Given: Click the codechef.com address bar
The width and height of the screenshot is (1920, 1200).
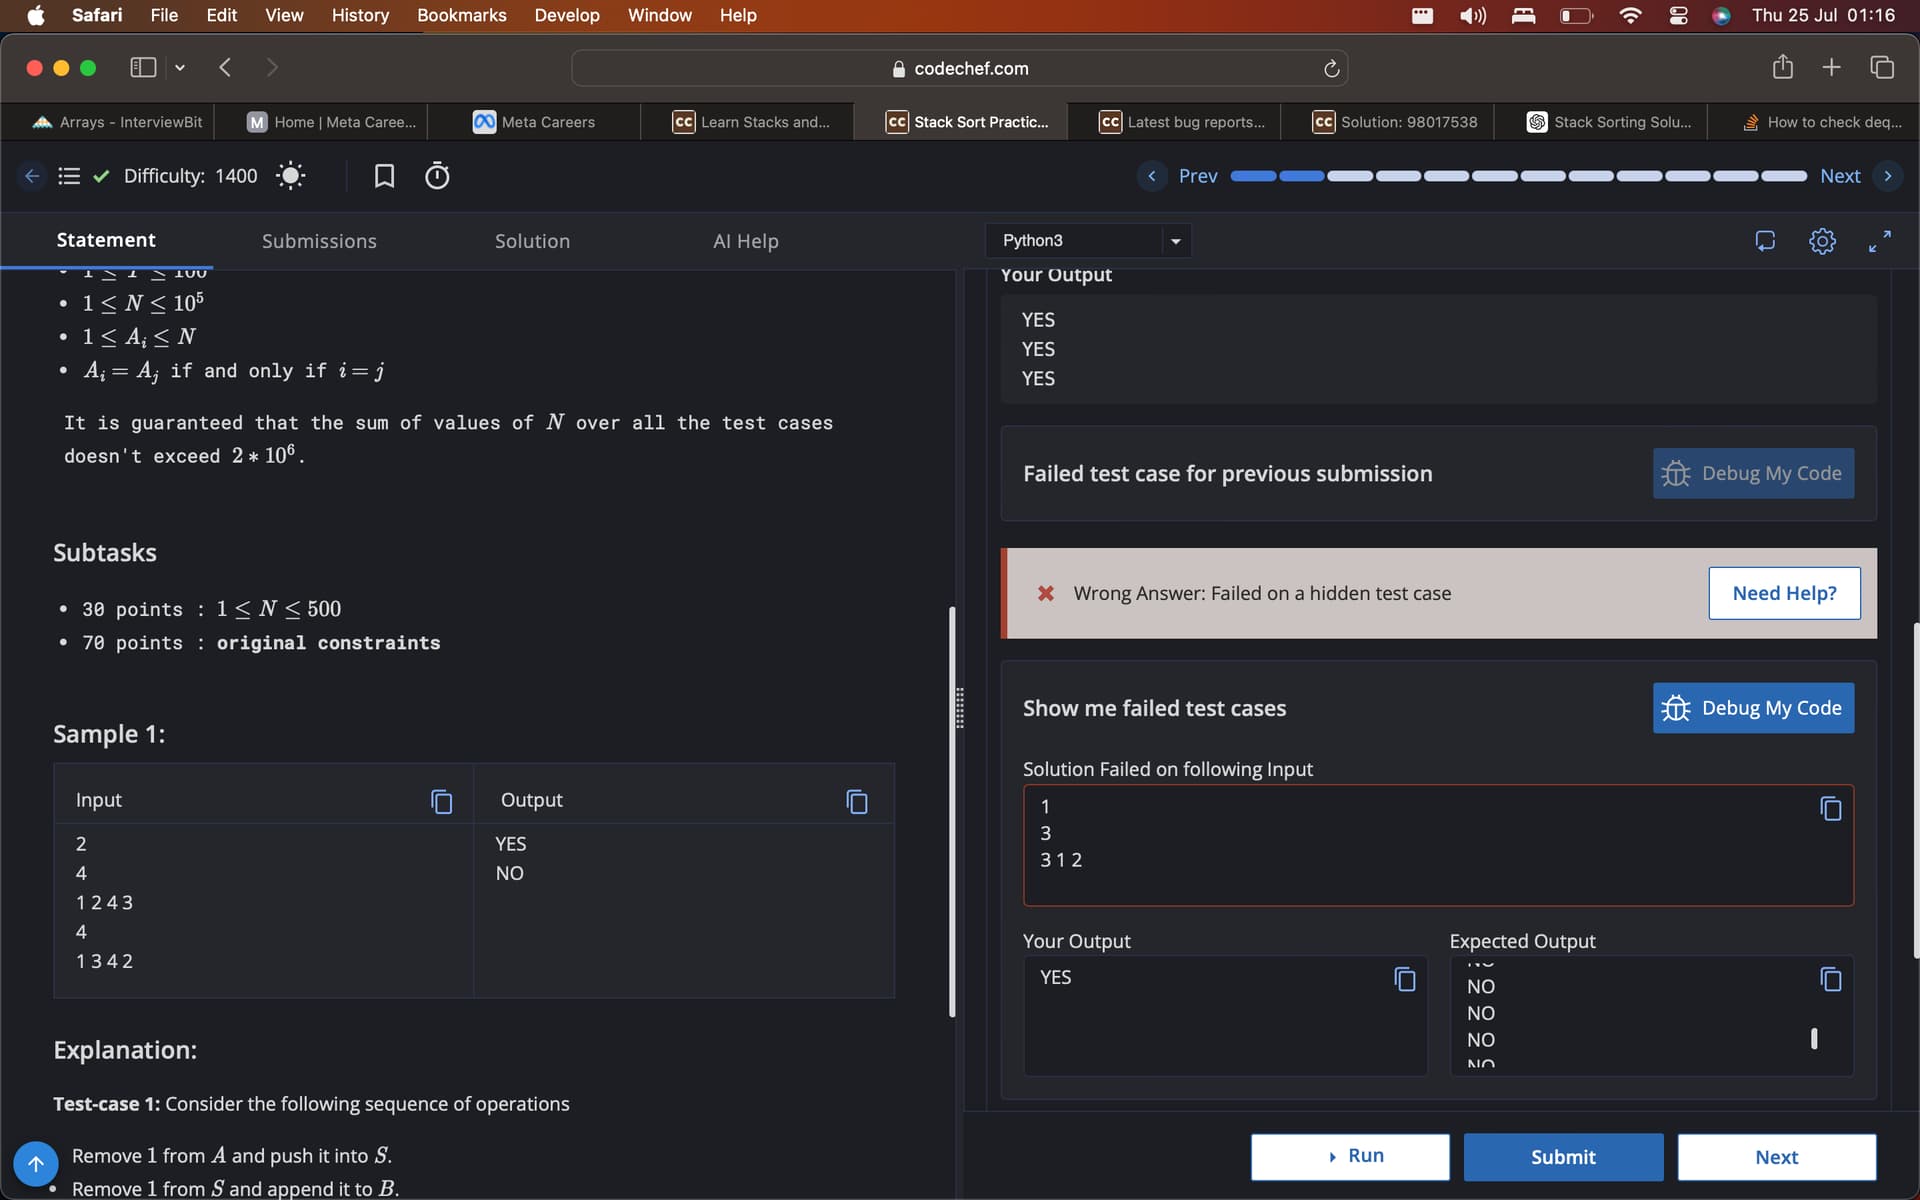Looking at the screenshot, I should pos(960,68).
